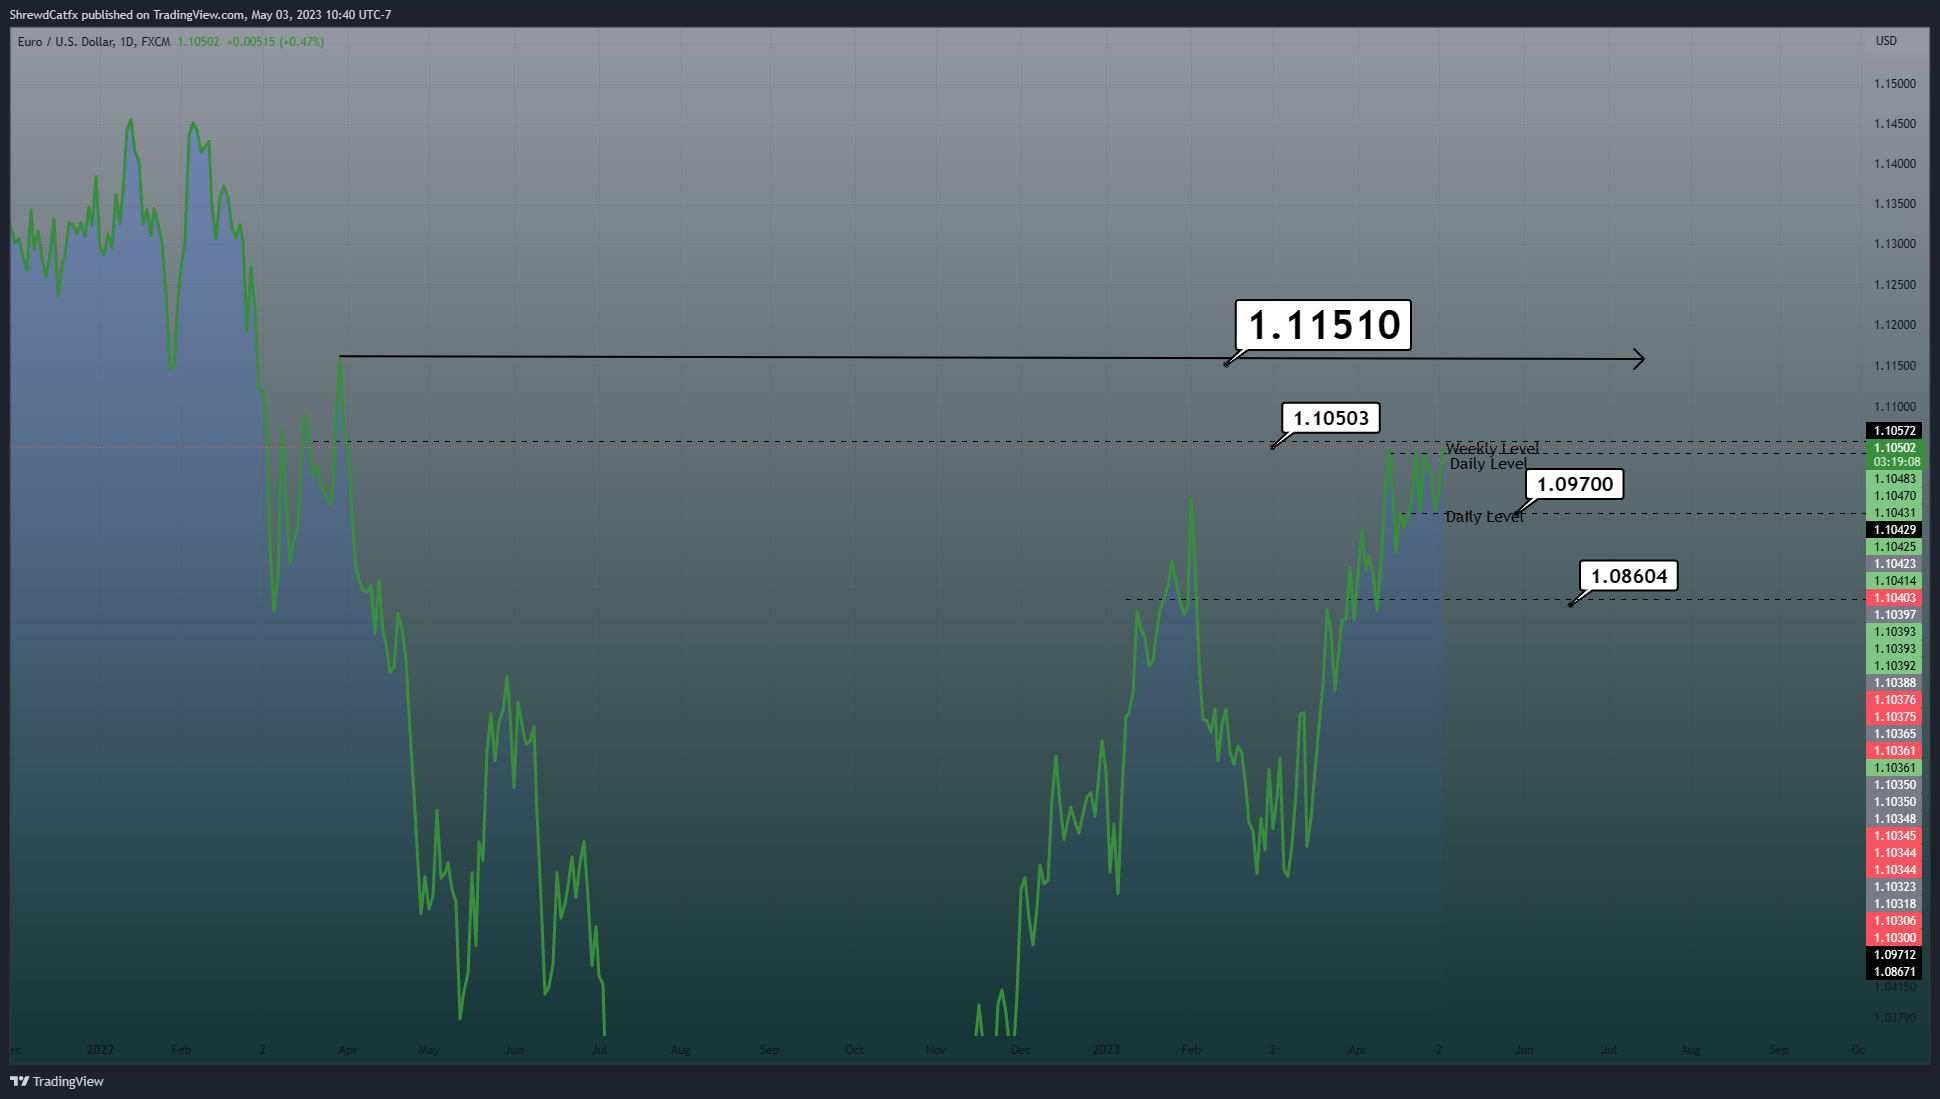Select the ShrewdCatfx author name
The width and height of the screenshot is (1940, 1099).
pyautogui.click(x=44, y=15)
